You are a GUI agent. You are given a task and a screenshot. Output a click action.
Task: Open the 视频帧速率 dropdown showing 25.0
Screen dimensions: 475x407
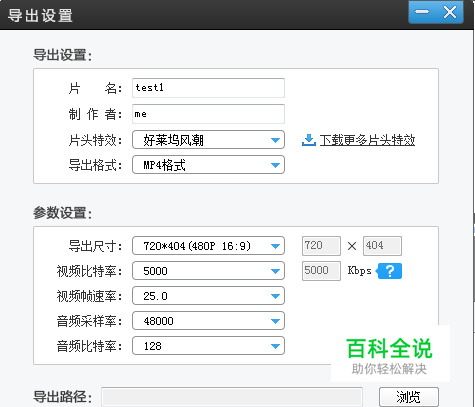tap(208, 296)
